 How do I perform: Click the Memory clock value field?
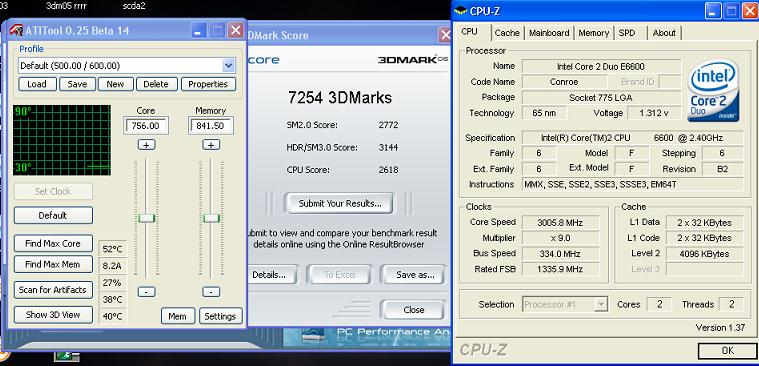(211, 126)
